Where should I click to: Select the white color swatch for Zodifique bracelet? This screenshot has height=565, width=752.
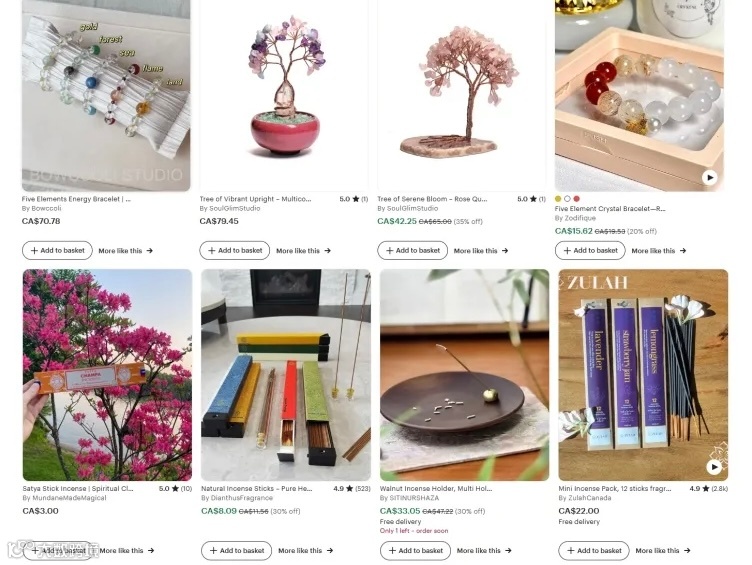(567, 199)
